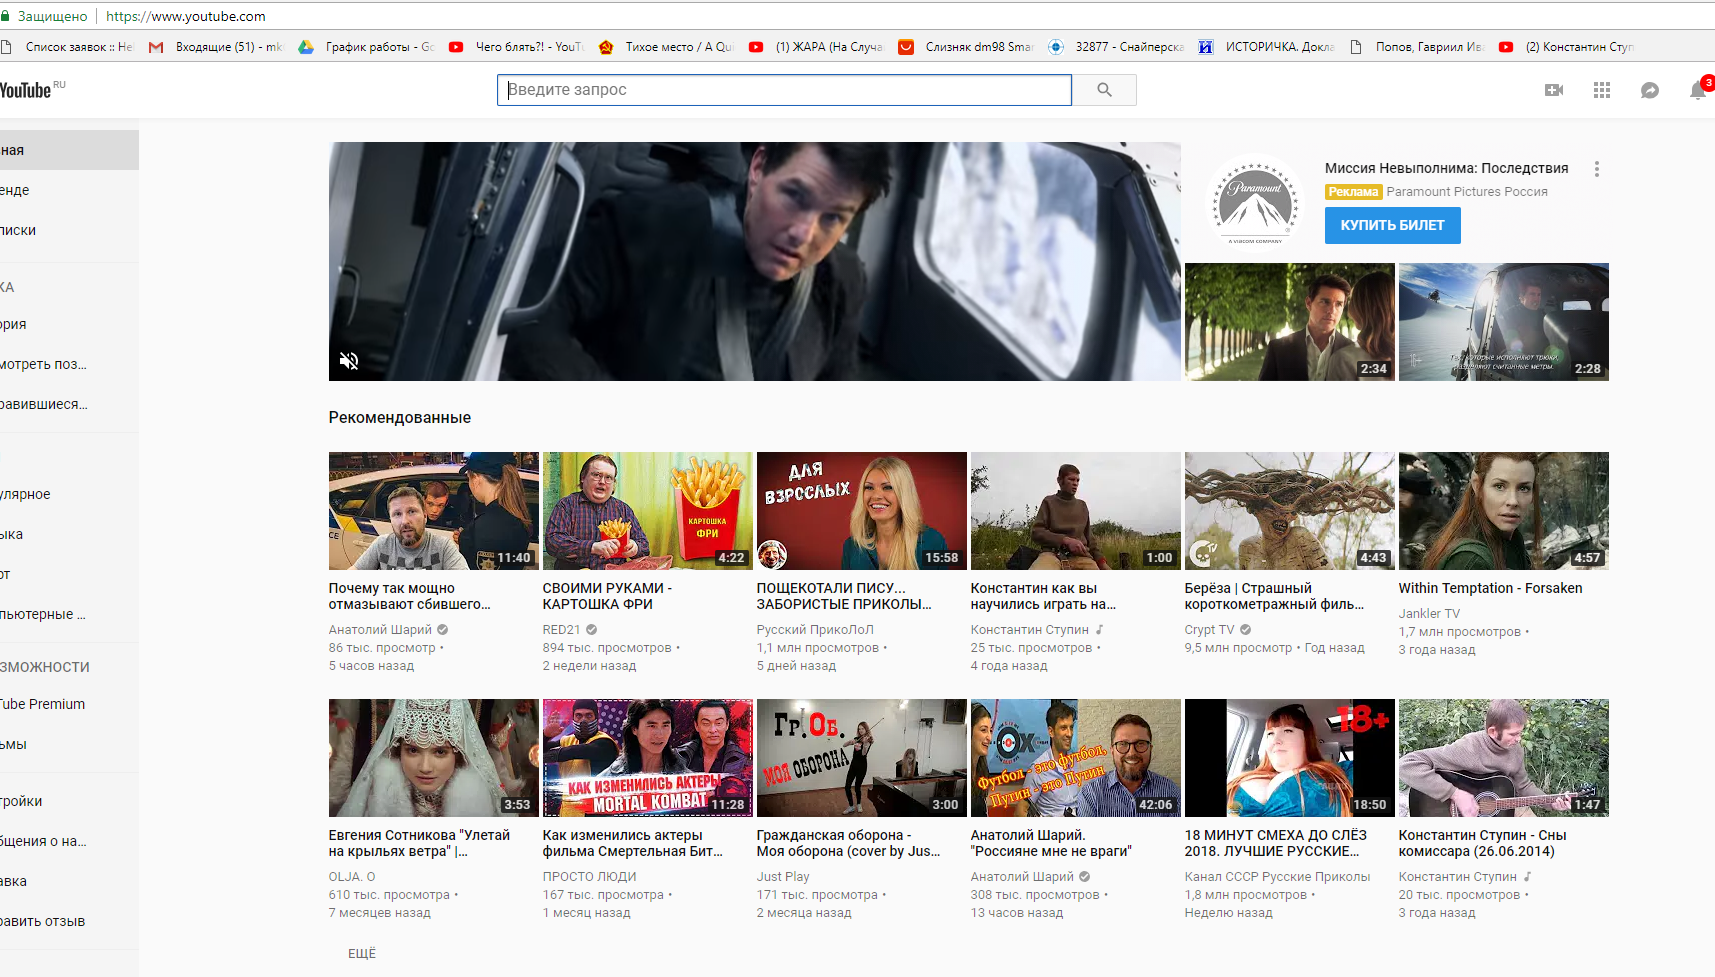Open the Почему так мощно отмазывают thumbnail

434,511
